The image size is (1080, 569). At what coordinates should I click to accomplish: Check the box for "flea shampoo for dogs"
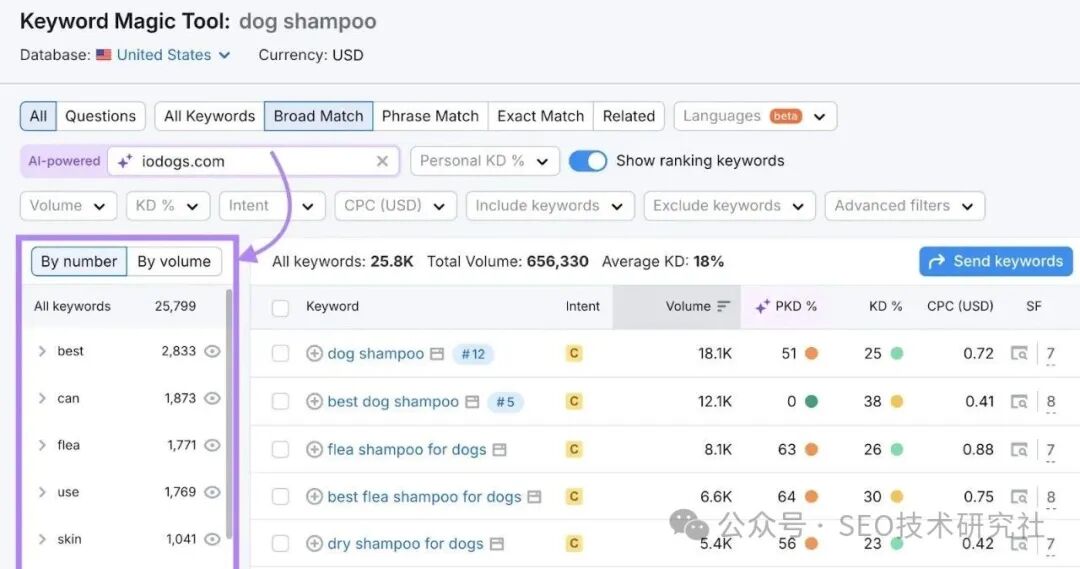[x=281, y=450]
